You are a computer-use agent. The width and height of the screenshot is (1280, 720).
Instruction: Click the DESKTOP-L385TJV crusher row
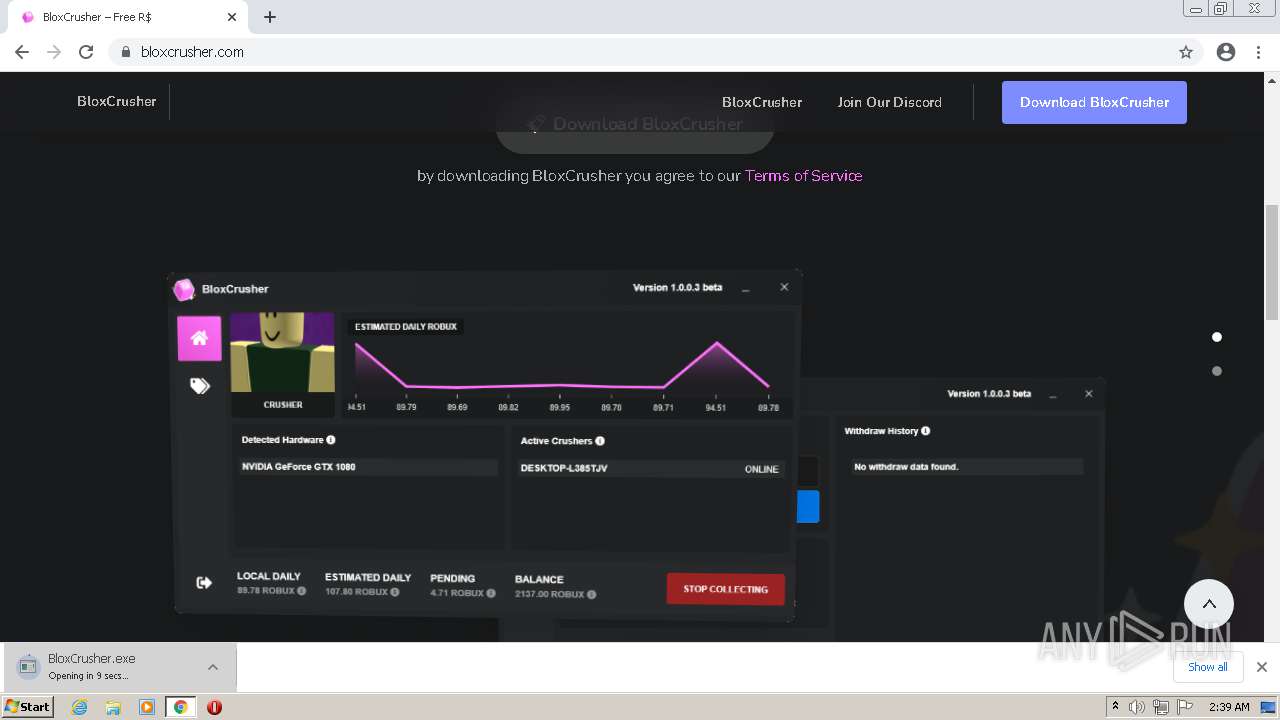click(651, 468)
